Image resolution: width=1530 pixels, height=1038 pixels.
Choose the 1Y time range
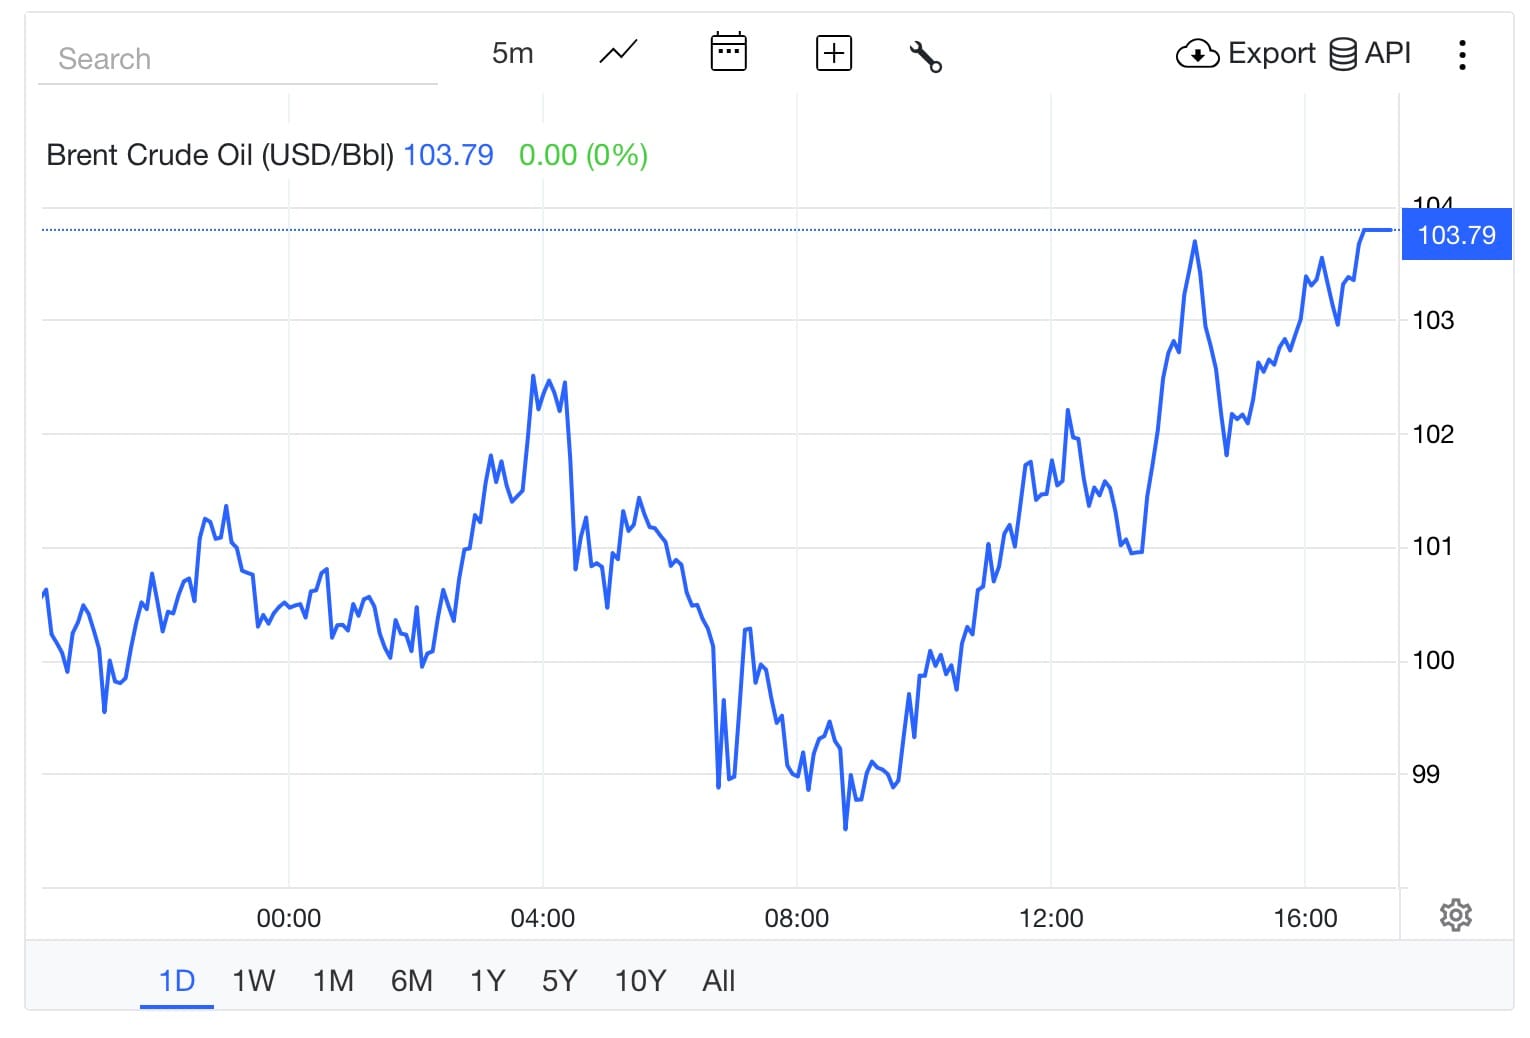(487, 981)
